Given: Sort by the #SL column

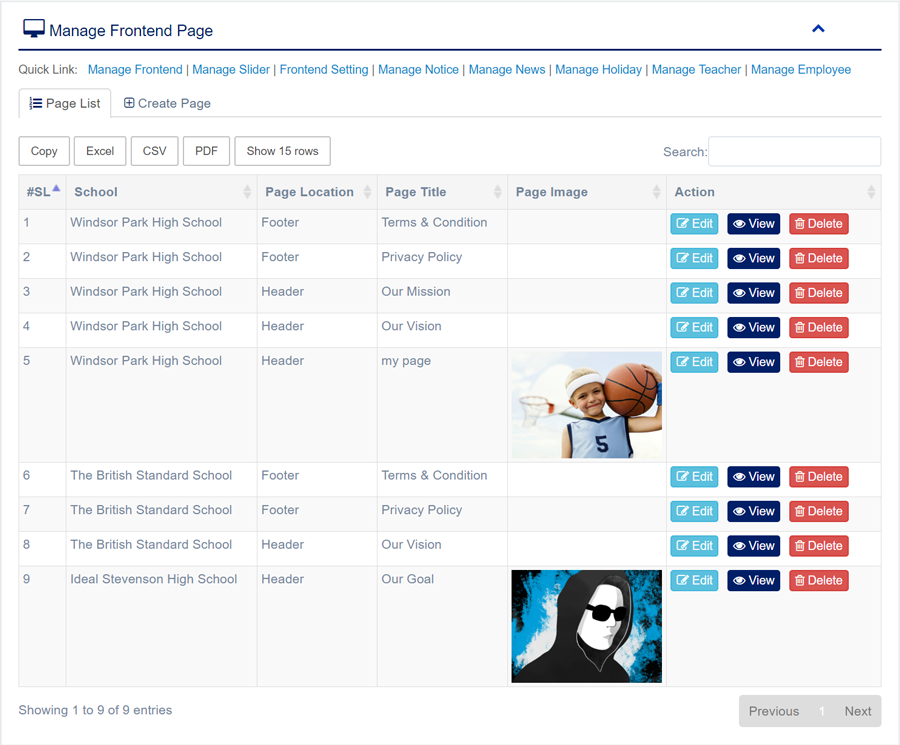Looking at the screenshot, I should (x=42, y=192).
